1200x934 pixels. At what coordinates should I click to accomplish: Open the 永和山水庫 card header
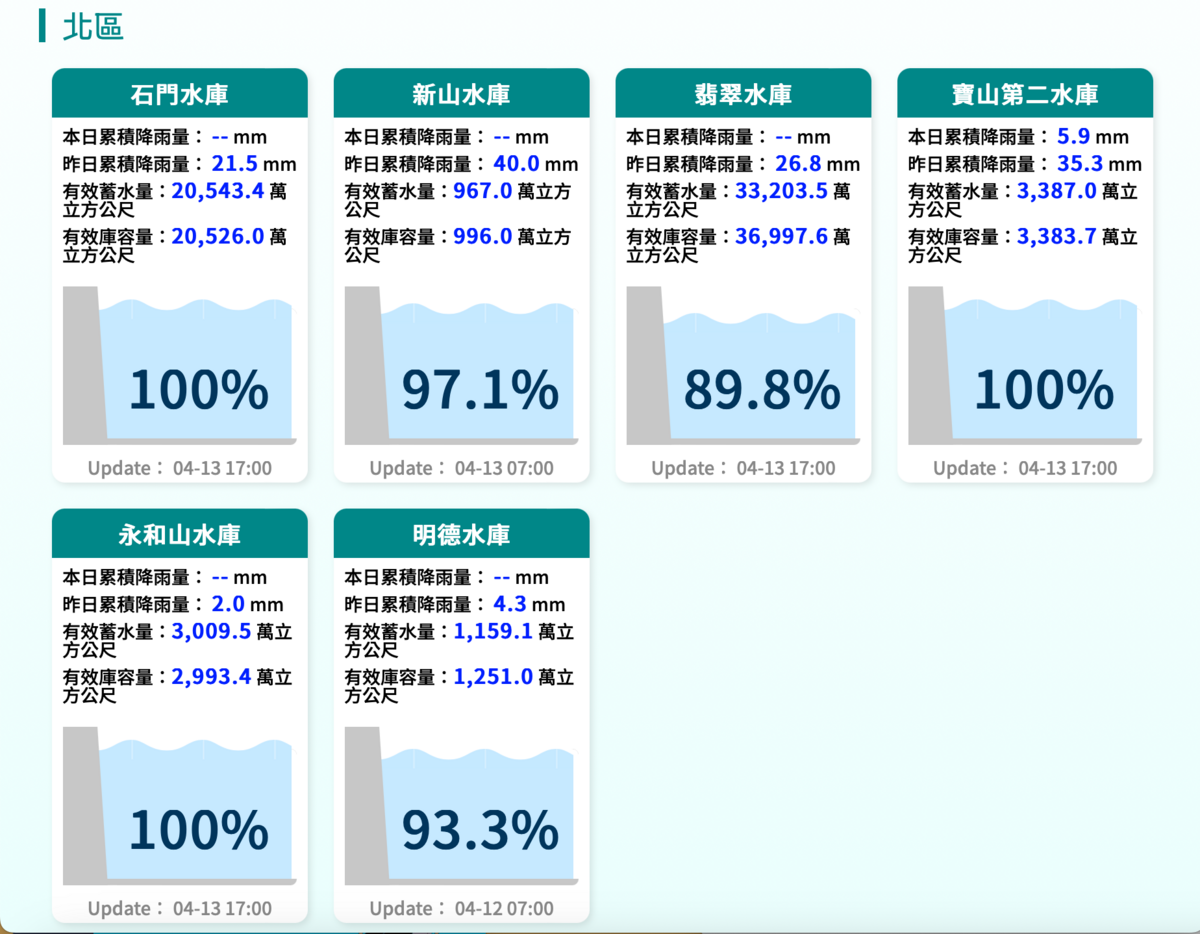pos(180,534)
